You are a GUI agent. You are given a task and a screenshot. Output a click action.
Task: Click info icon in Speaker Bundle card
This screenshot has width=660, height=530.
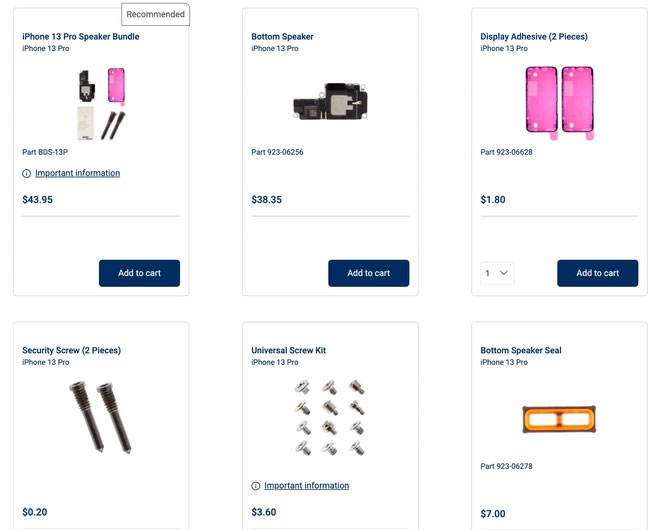(x=26, y=173)
